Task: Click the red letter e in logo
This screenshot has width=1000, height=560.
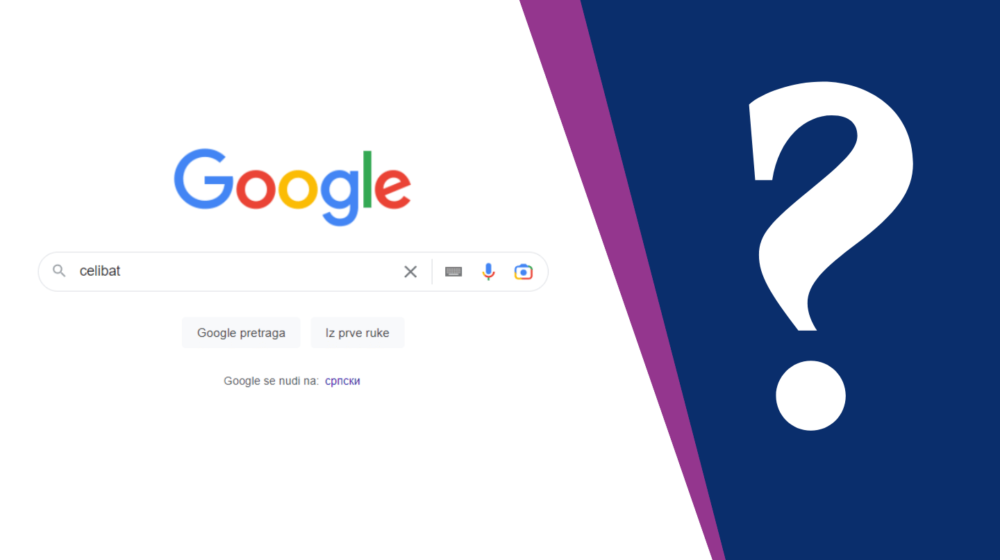Action: click(392, 188)
